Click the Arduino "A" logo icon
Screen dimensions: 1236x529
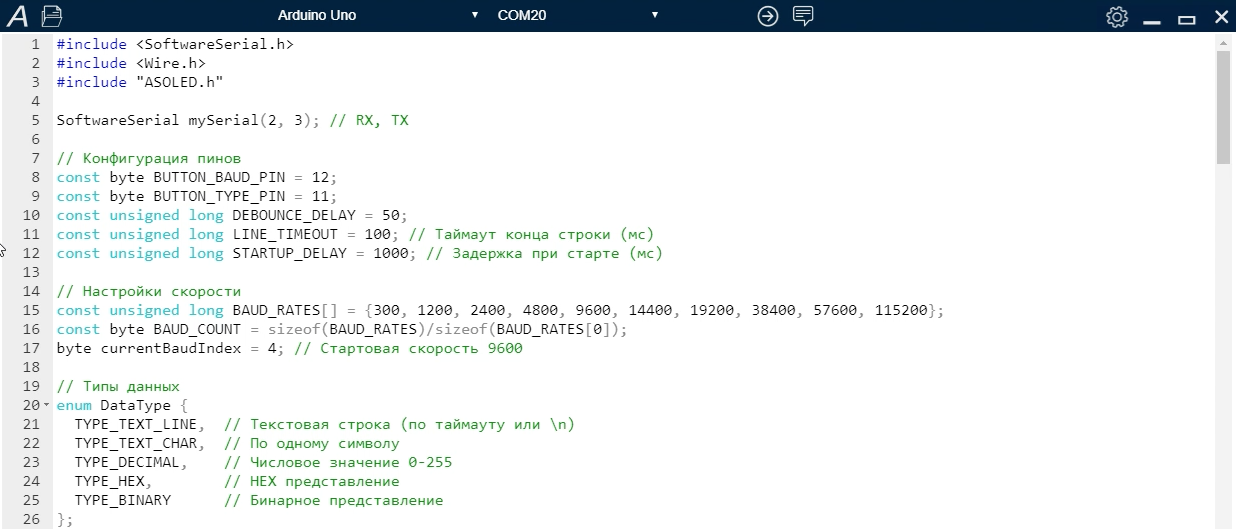point(17,16)
